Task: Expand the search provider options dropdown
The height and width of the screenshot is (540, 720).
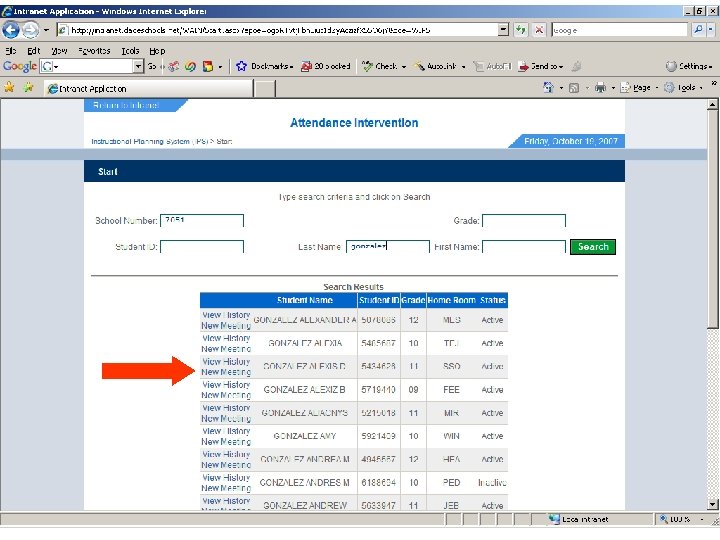Action: (710, 30)
